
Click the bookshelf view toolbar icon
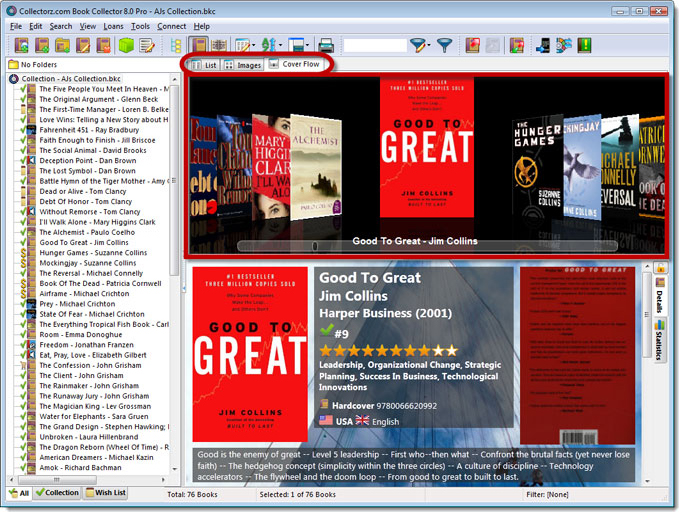click(221, 45)
